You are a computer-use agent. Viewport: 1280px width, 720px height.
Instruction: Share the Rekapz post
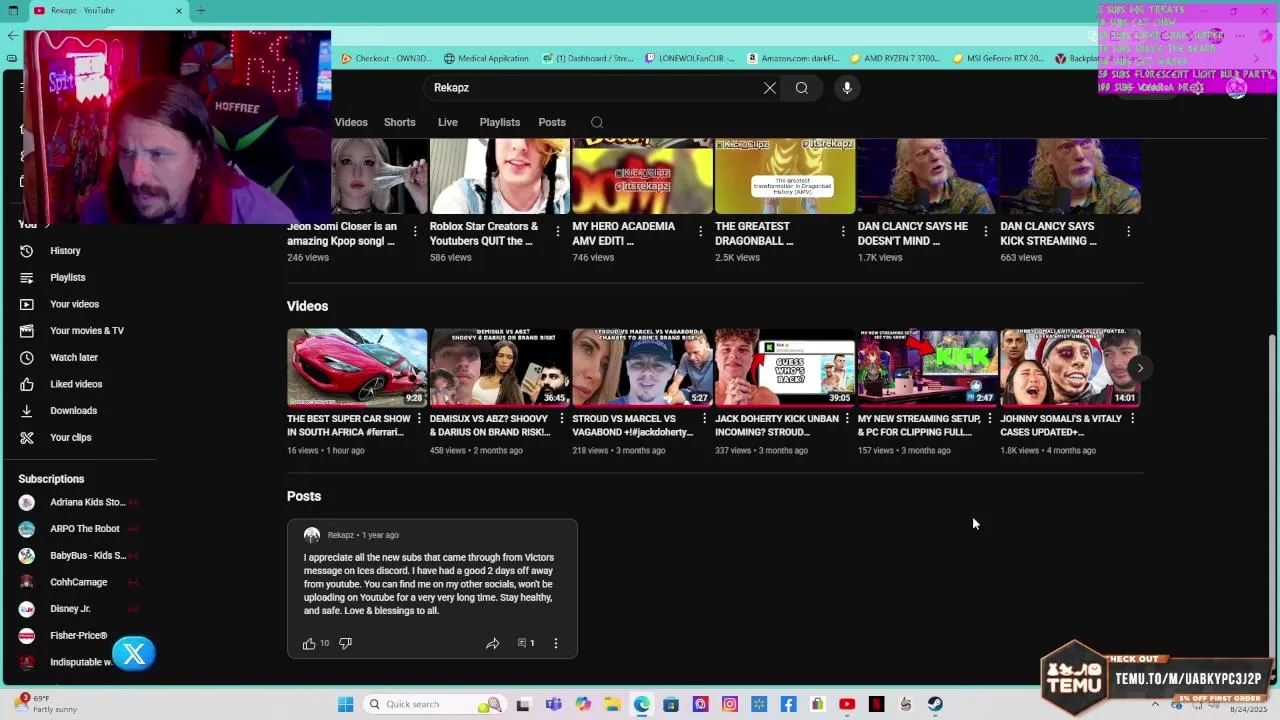(x=493, y=643)
